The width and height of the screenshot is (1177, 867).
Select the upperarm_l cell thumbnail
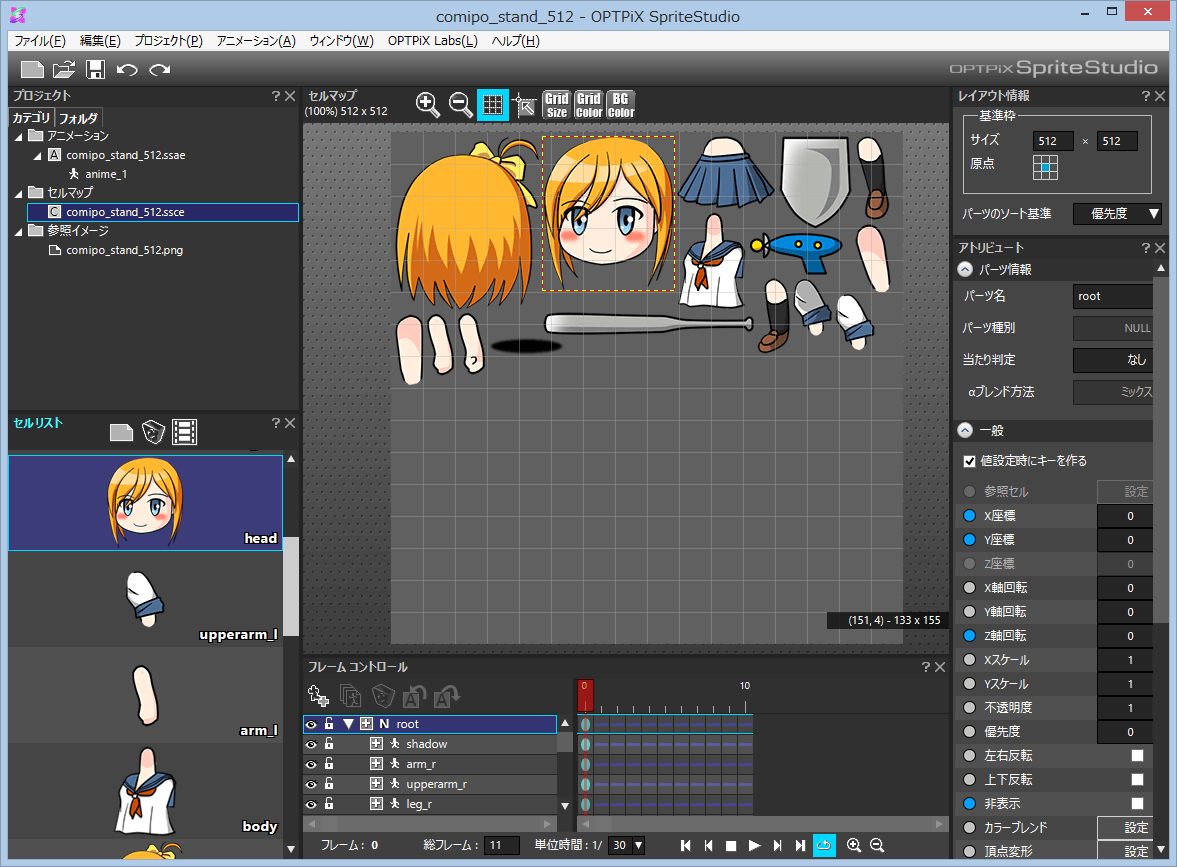point(146,599)
